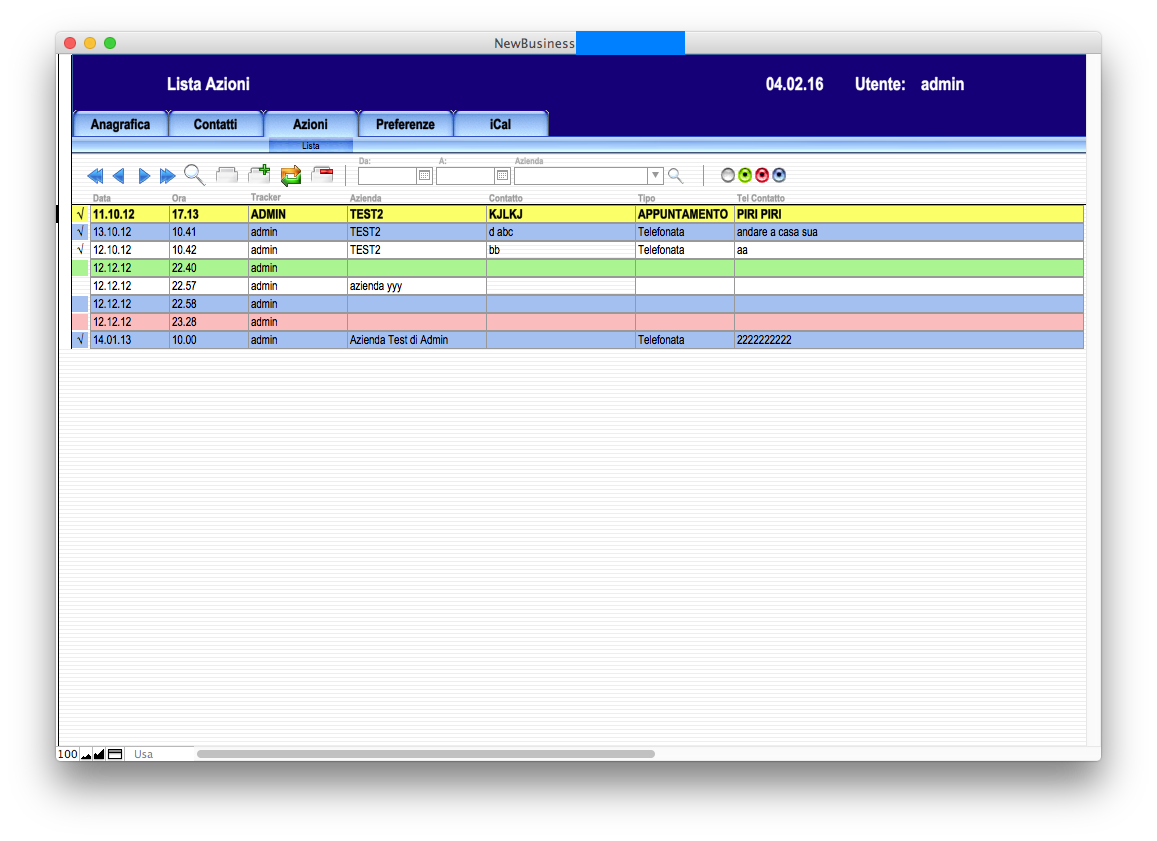The width and height of the screenshot is (1157, 841).
Task: Click the ADMIN tracker cell in the yellow row
Action: point(297,214)
